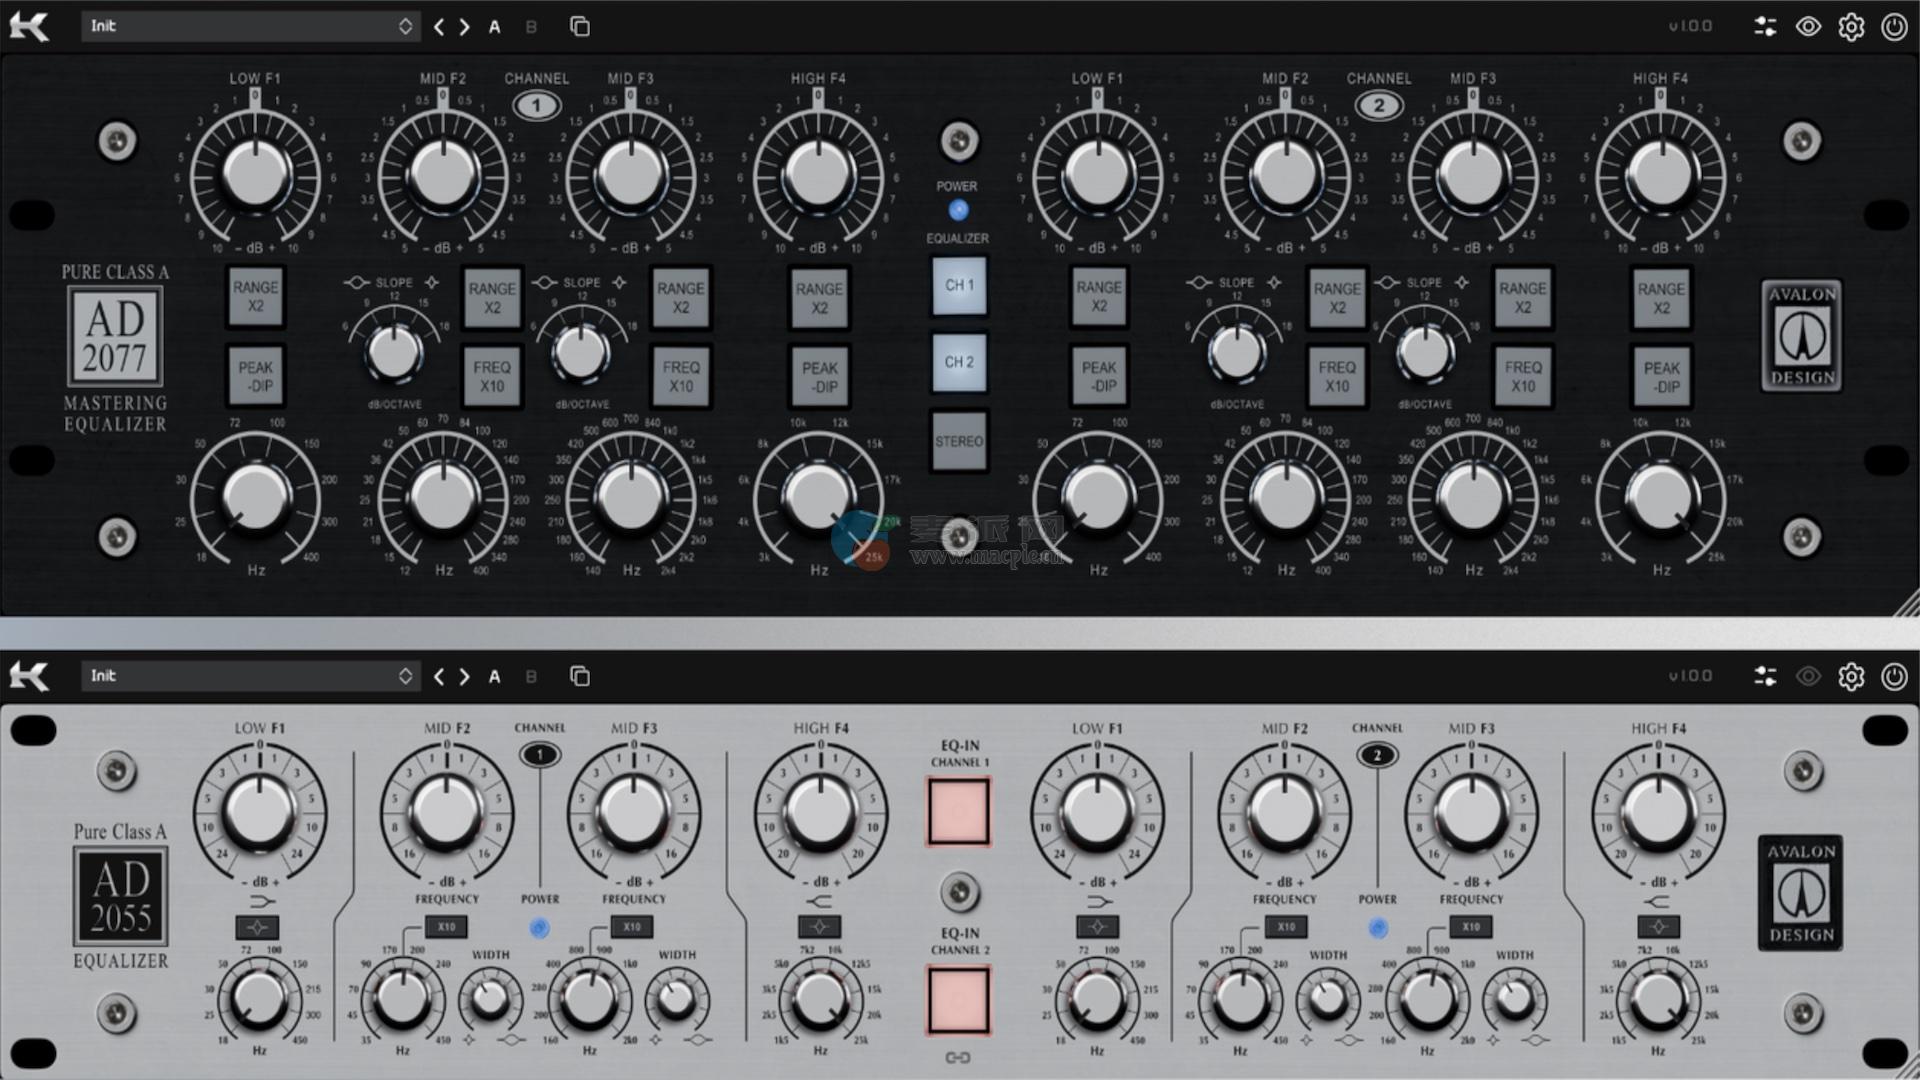Click AD2055 channel 1 MID F3 X10 button

point(632,927)
